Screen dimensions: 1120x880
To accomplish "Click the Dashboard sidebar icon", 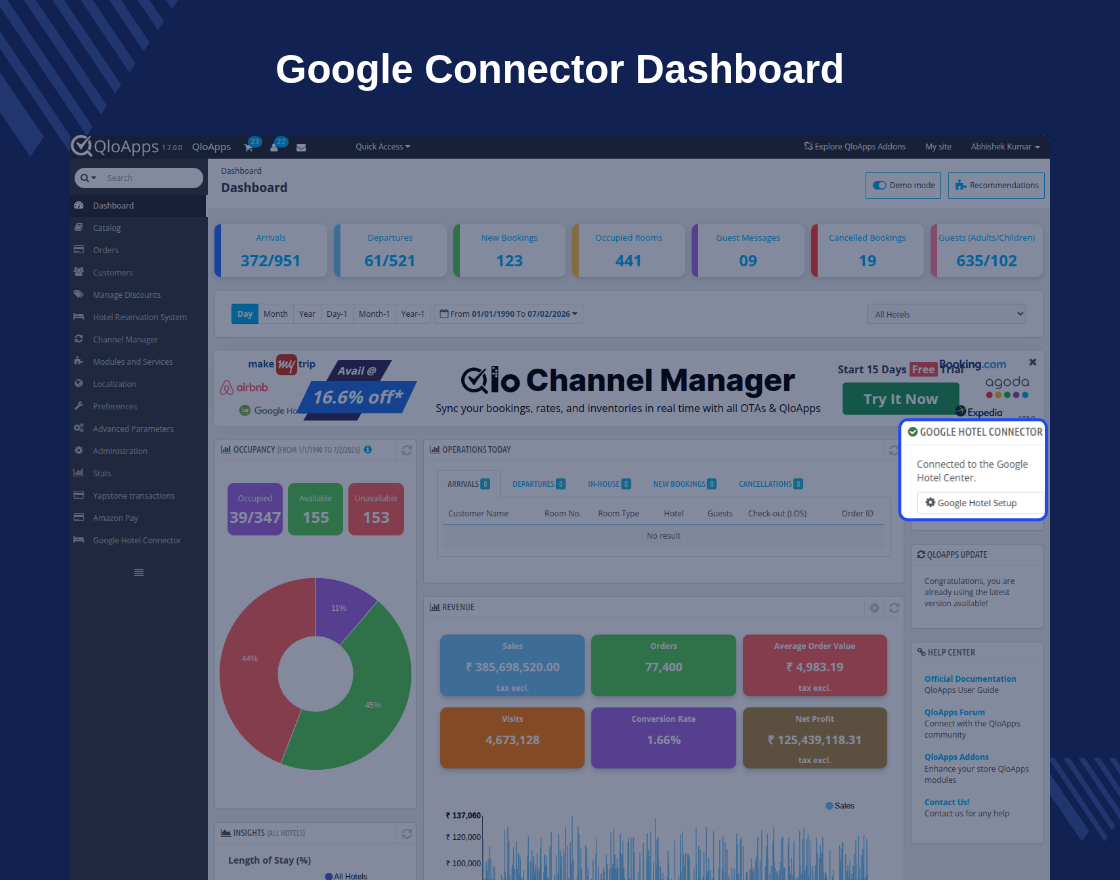I will click(x=79, y=205).
